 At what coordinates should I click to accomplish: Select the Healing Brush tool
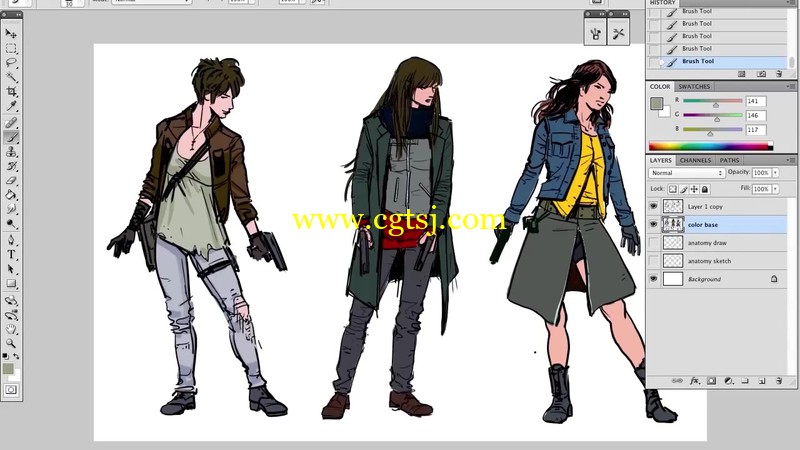click(x=11, y=122)
